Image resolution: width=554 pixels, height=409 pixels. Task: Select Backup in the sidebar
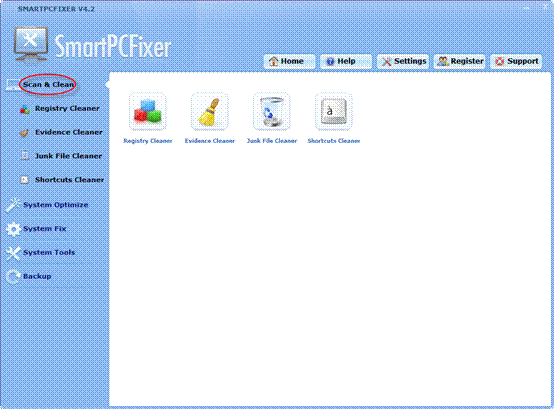coord(37,276)
